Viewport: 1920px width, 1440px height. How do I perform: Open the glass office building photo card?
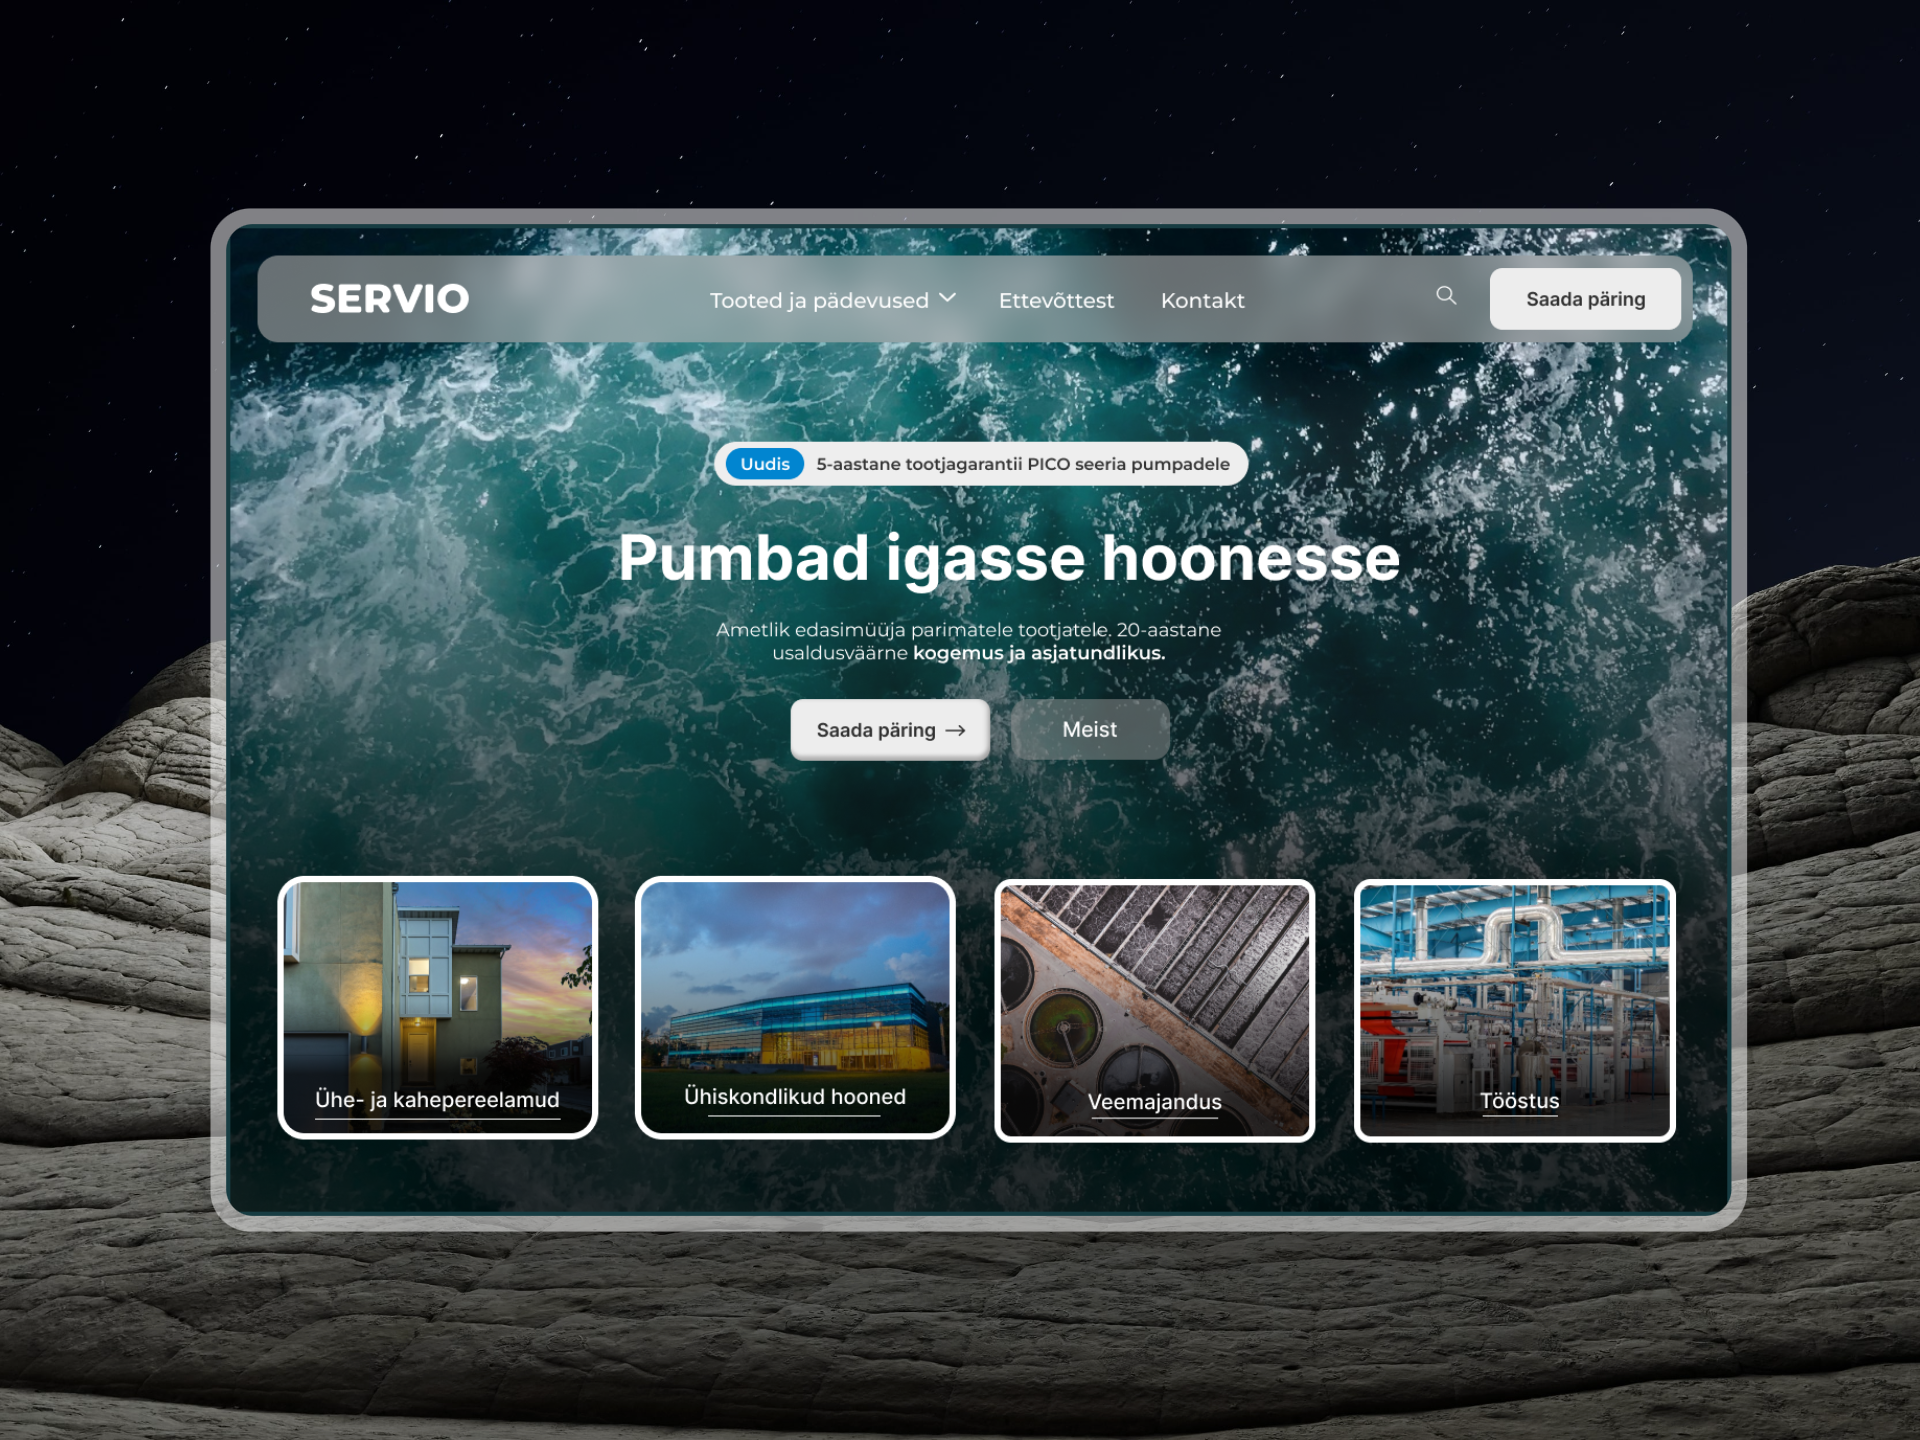(795, 1008)
